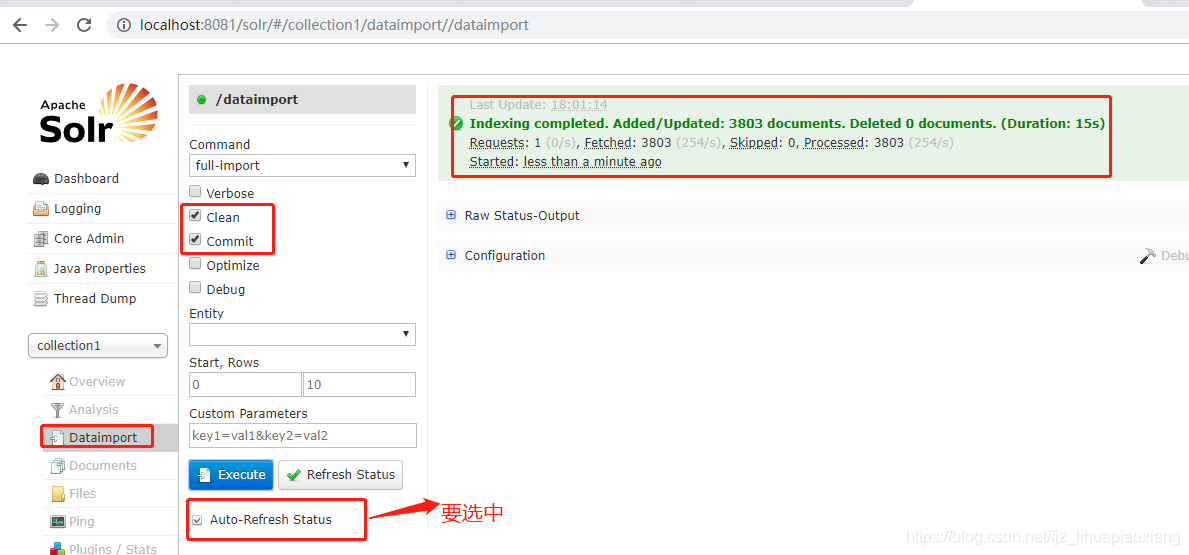
Task: Click the browser back arrow
Action: point(20,25)
